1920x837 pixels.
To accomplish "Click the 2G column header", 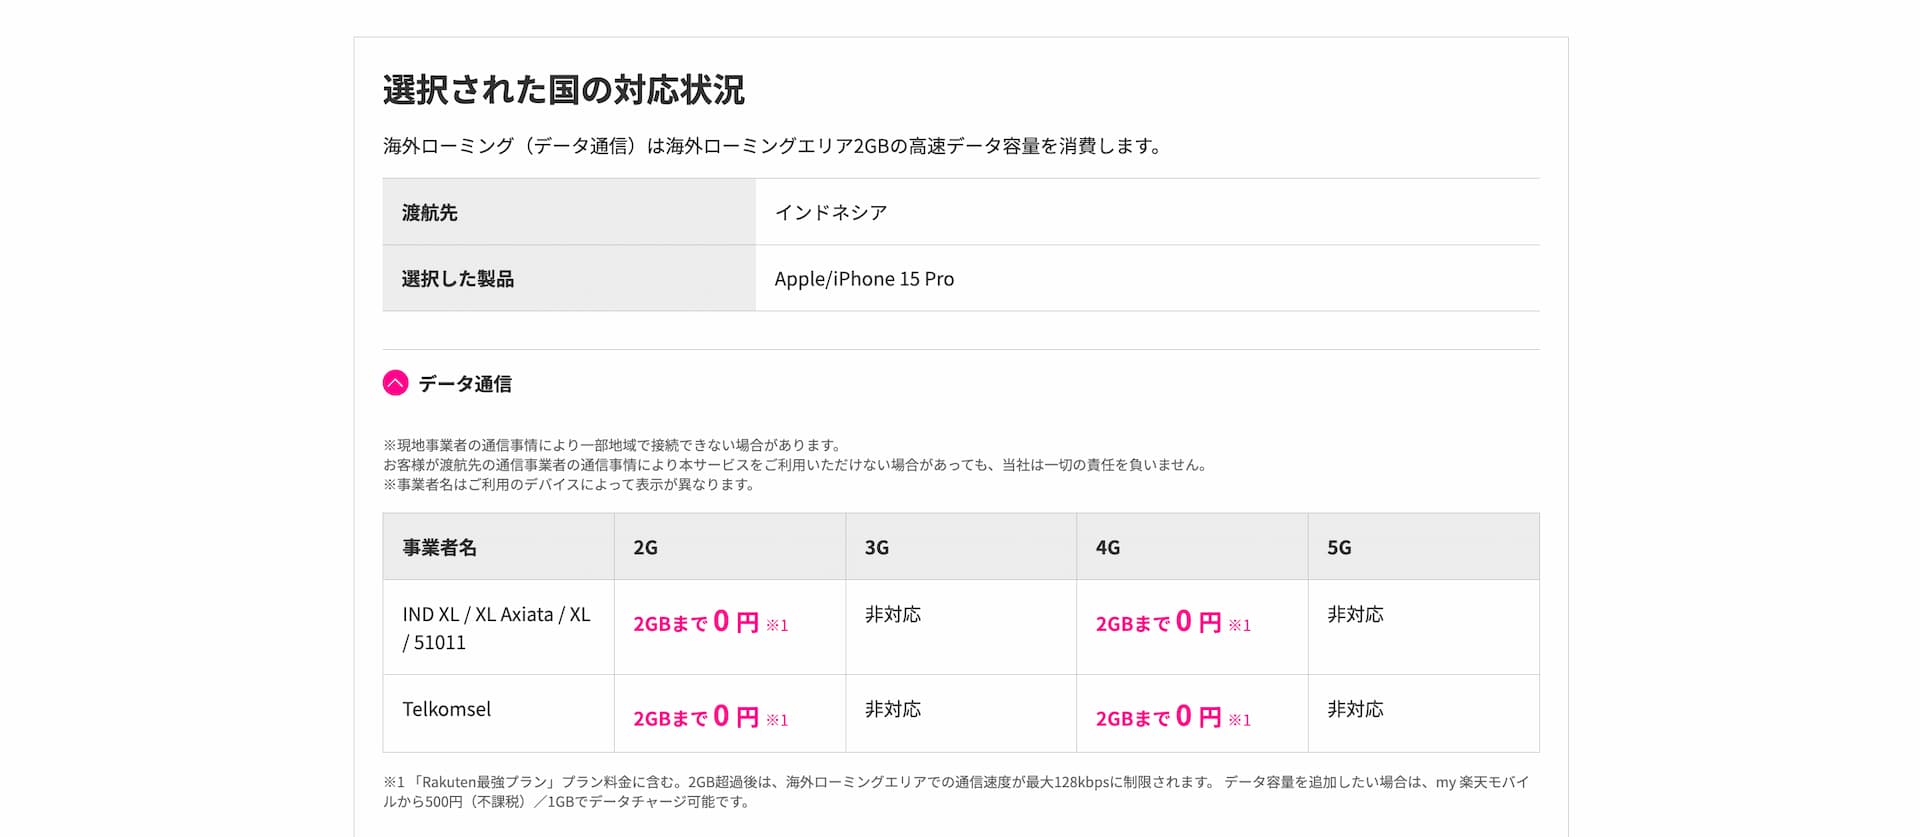I will [x=730, y=547].
